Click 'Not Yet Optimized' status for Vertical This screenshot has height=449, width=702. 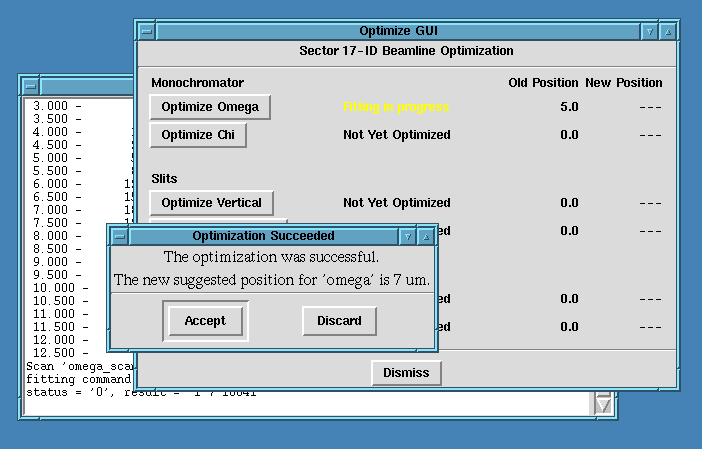point(397,203)
